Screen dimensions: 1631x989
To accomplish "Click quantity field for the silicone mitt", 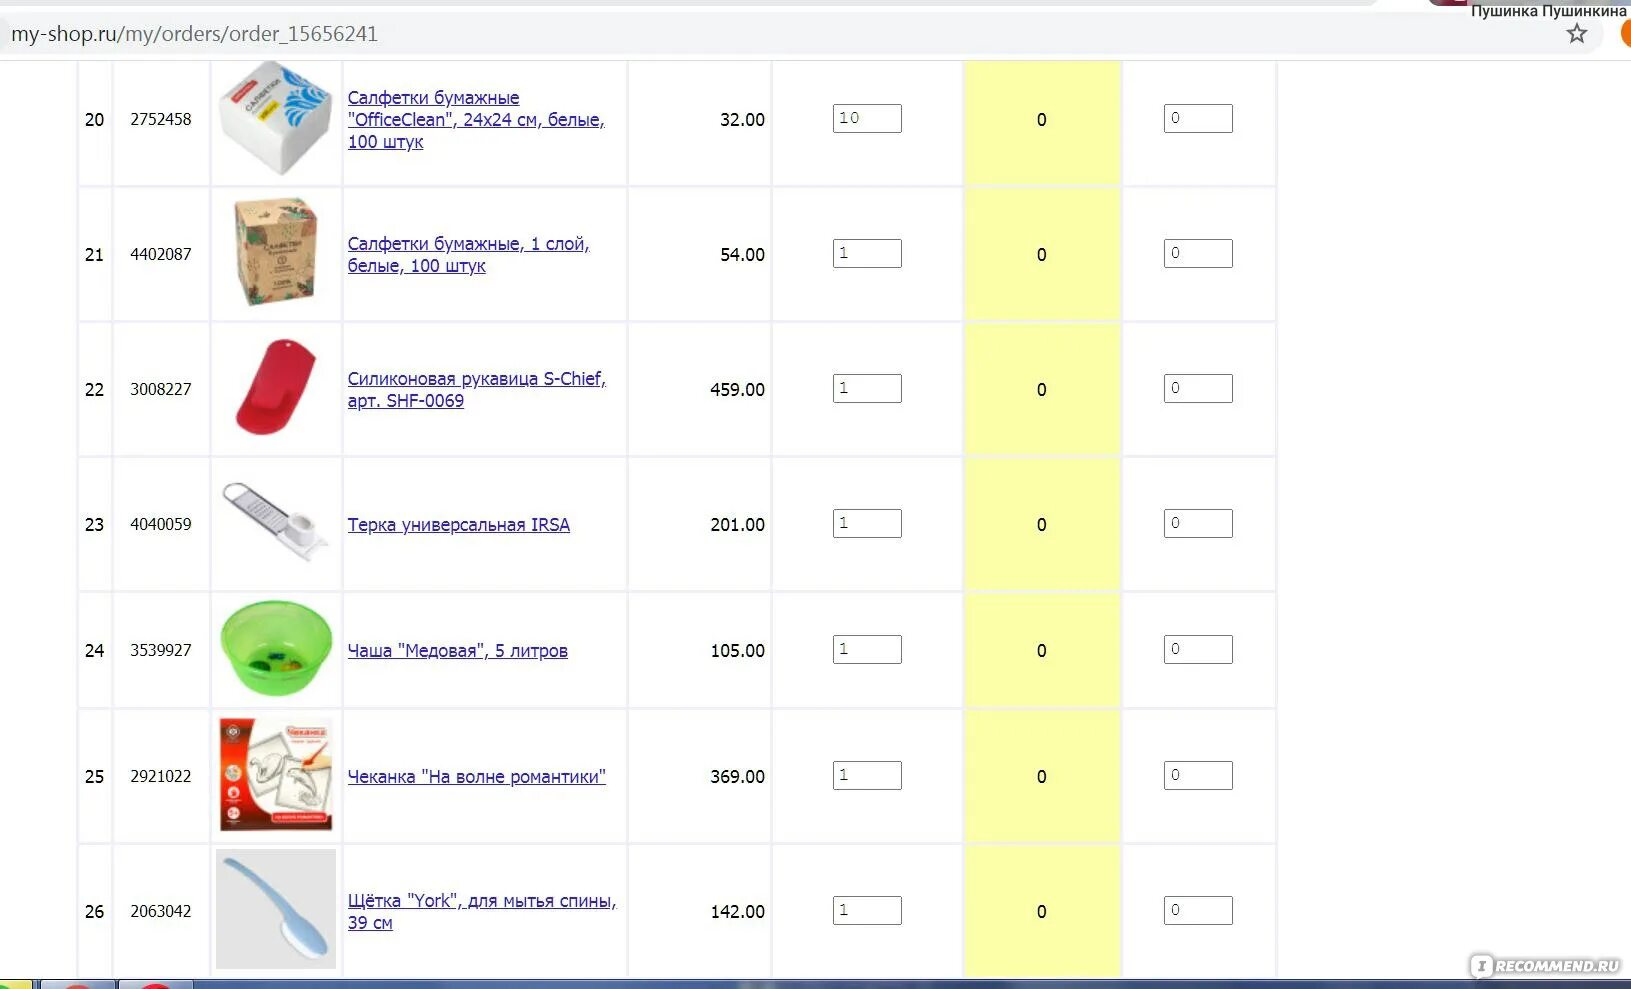I will tap(867, 388).
